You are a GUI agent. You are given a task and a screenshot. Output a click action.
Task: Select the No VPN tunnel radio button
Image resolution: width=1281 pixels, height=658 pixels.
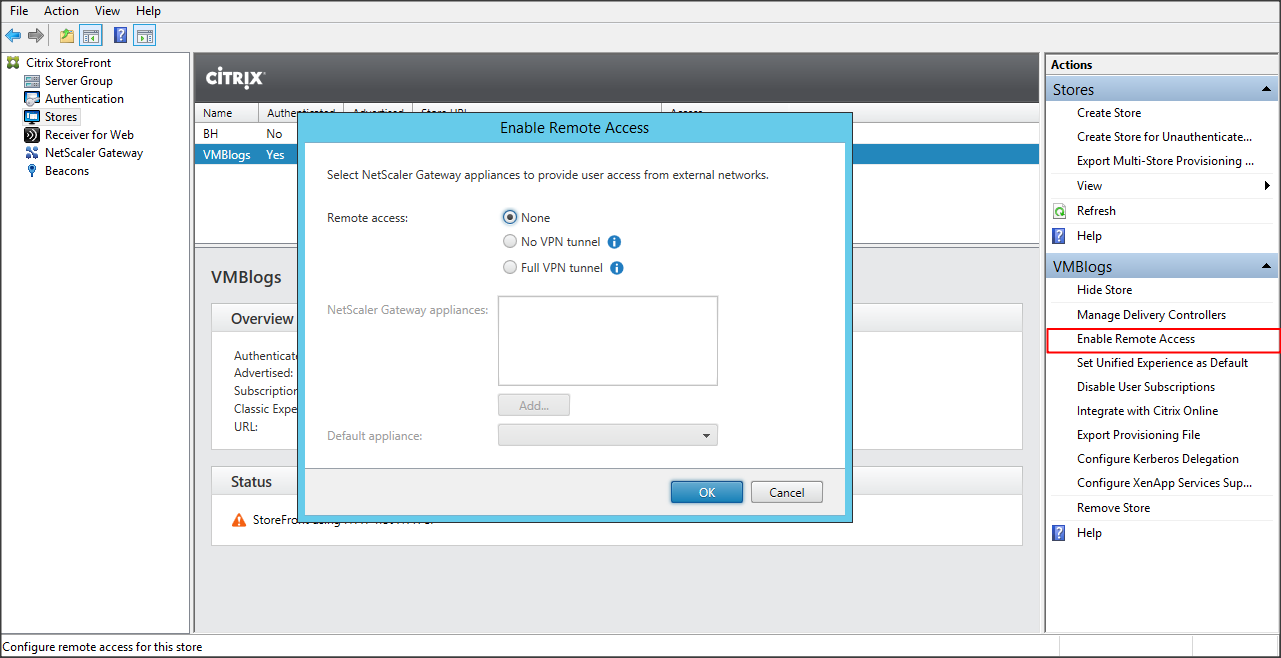tap(510, 242)
